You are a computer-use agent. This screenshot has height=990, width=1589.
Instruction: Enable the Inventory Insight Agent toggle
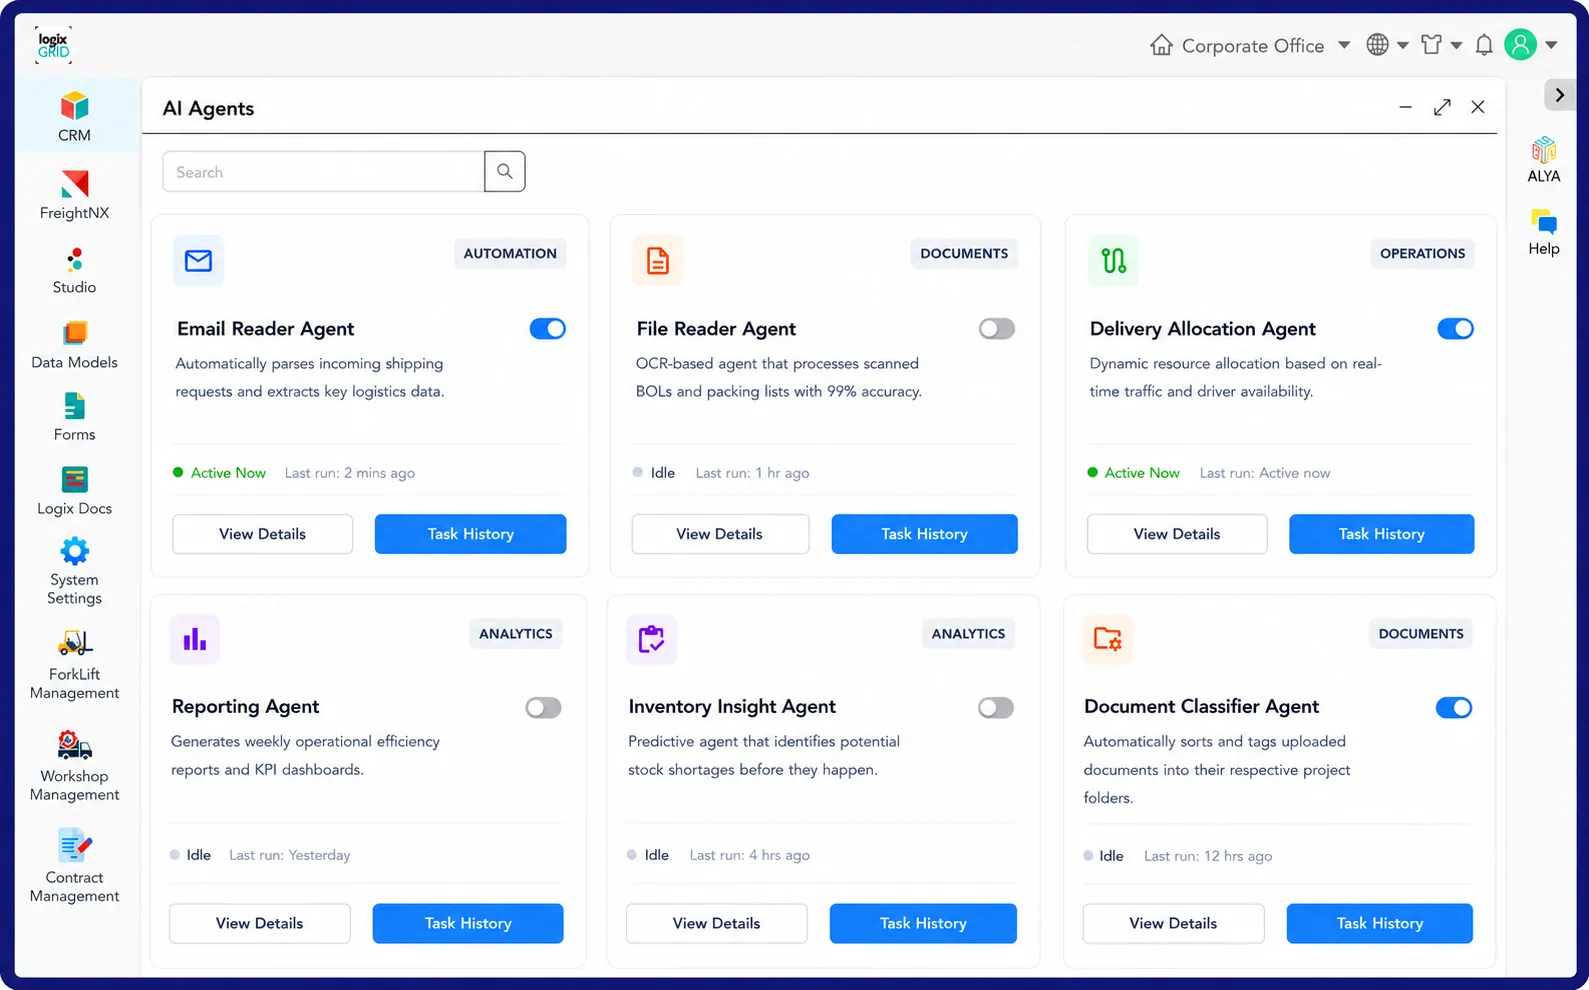pyautogui.click(x=996, y=708)
